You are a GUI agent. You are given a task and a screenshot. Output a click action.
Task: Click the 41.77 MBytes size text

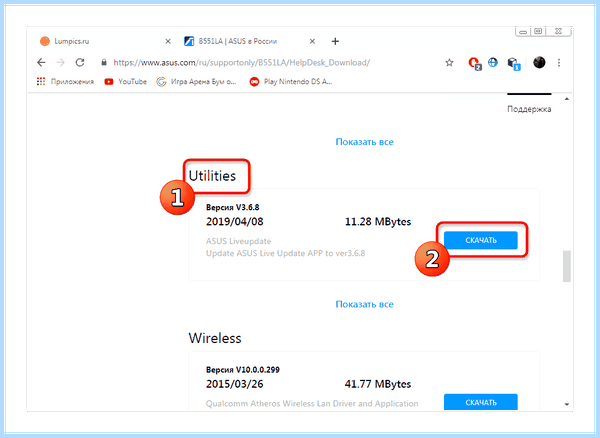tap(378, 384)
